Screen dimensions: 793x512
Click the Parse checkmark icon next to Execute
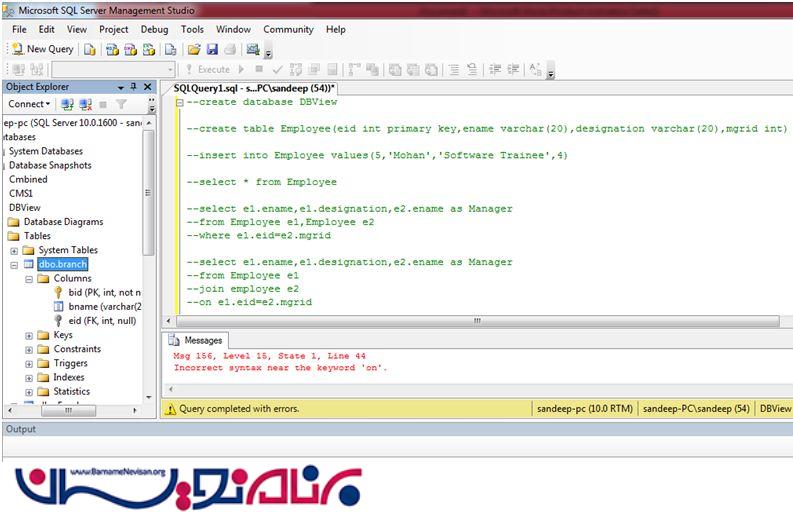coord(278,70)
